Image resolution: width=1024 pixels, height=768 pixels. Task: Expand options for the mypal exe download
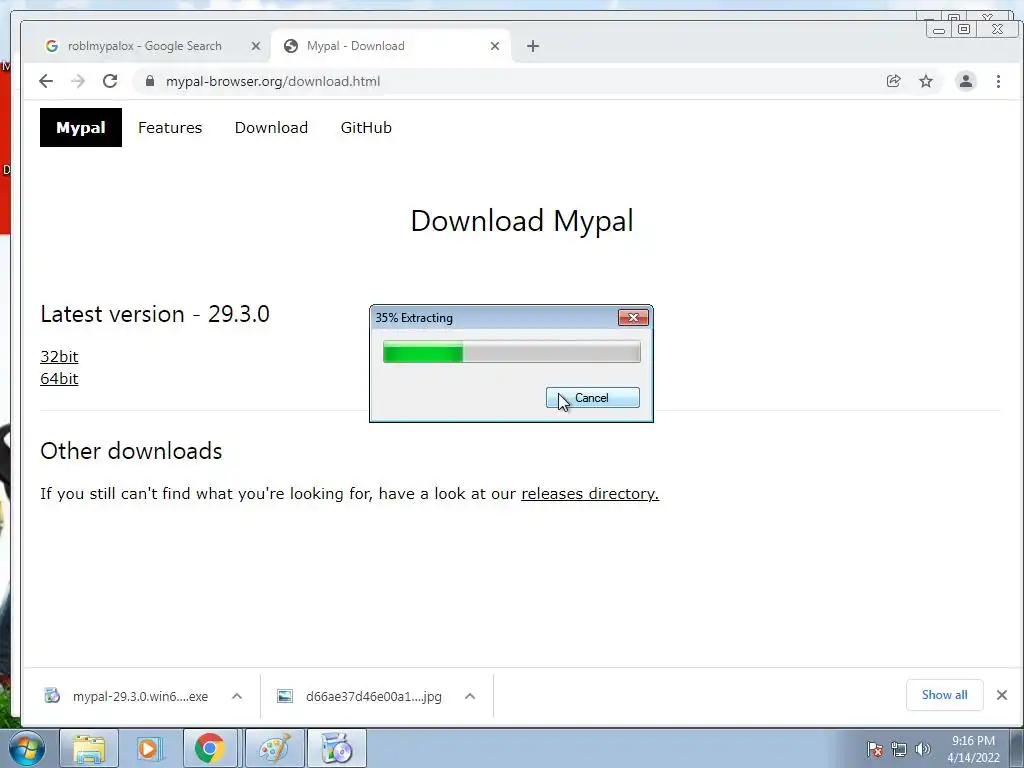click(237, 696)
